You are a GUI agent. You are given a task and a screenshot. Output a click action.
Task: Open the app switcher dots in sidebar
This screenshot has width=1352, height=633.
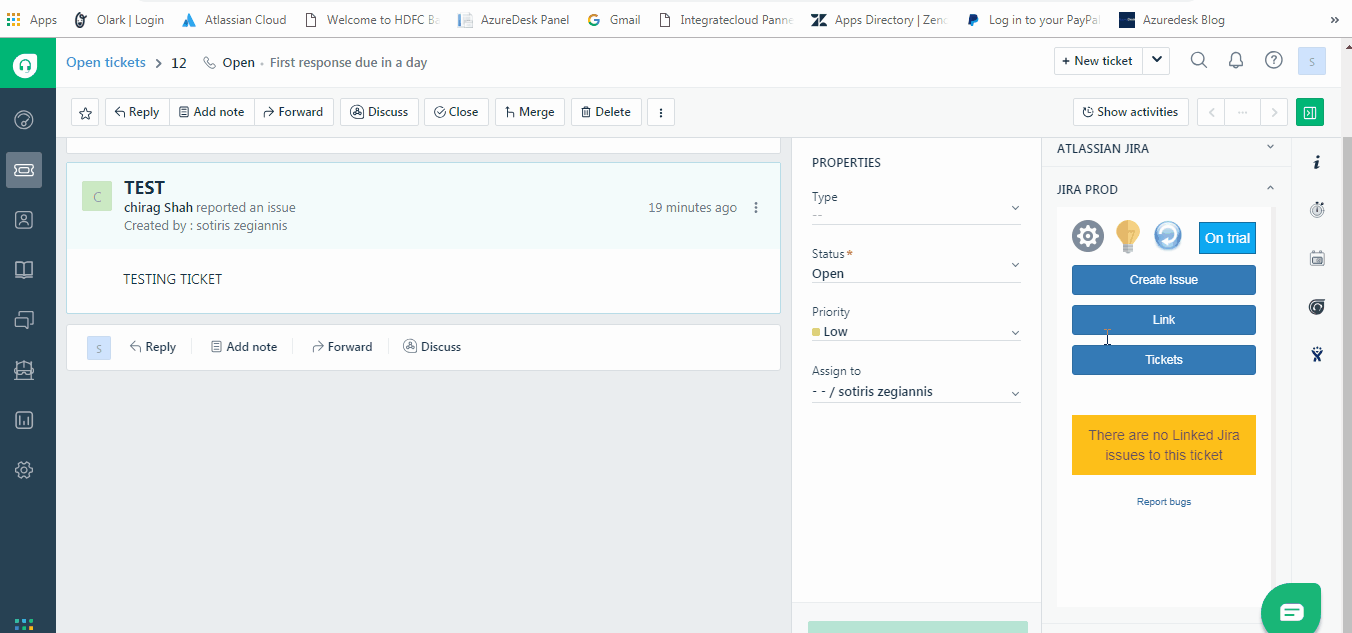[25, 624]
